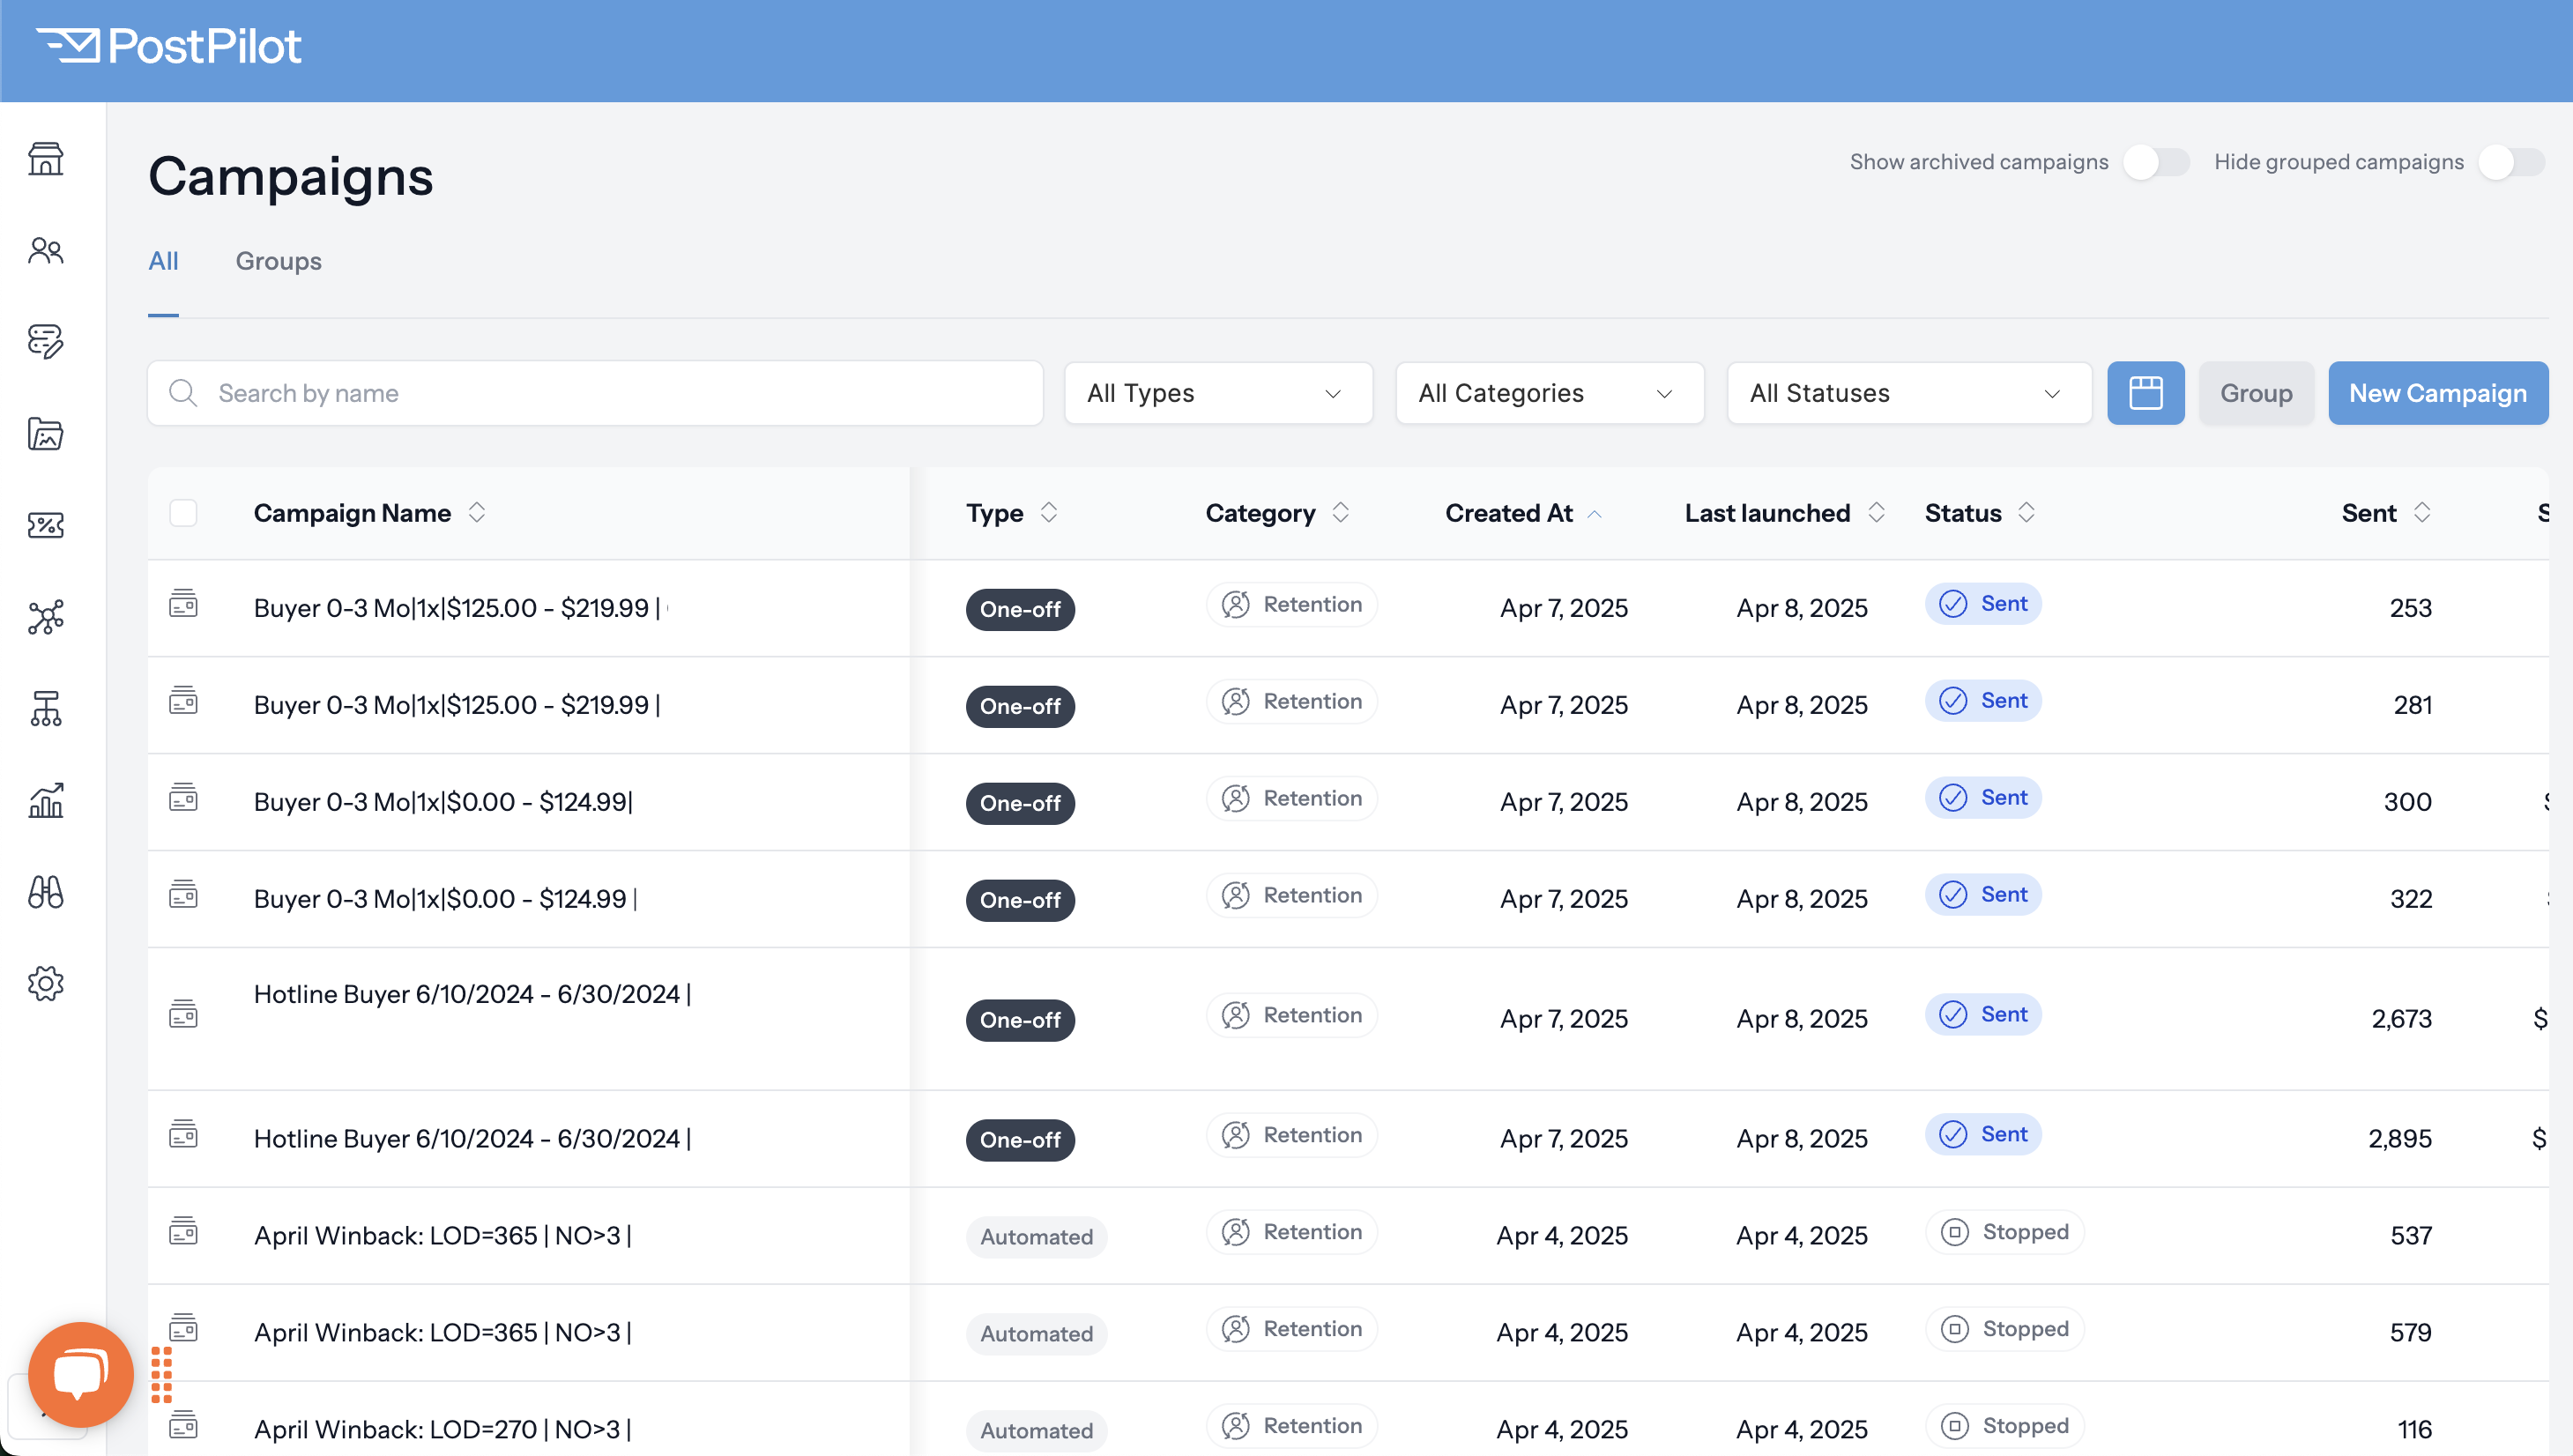Open the image library folder icon

[x=46, y=434]
